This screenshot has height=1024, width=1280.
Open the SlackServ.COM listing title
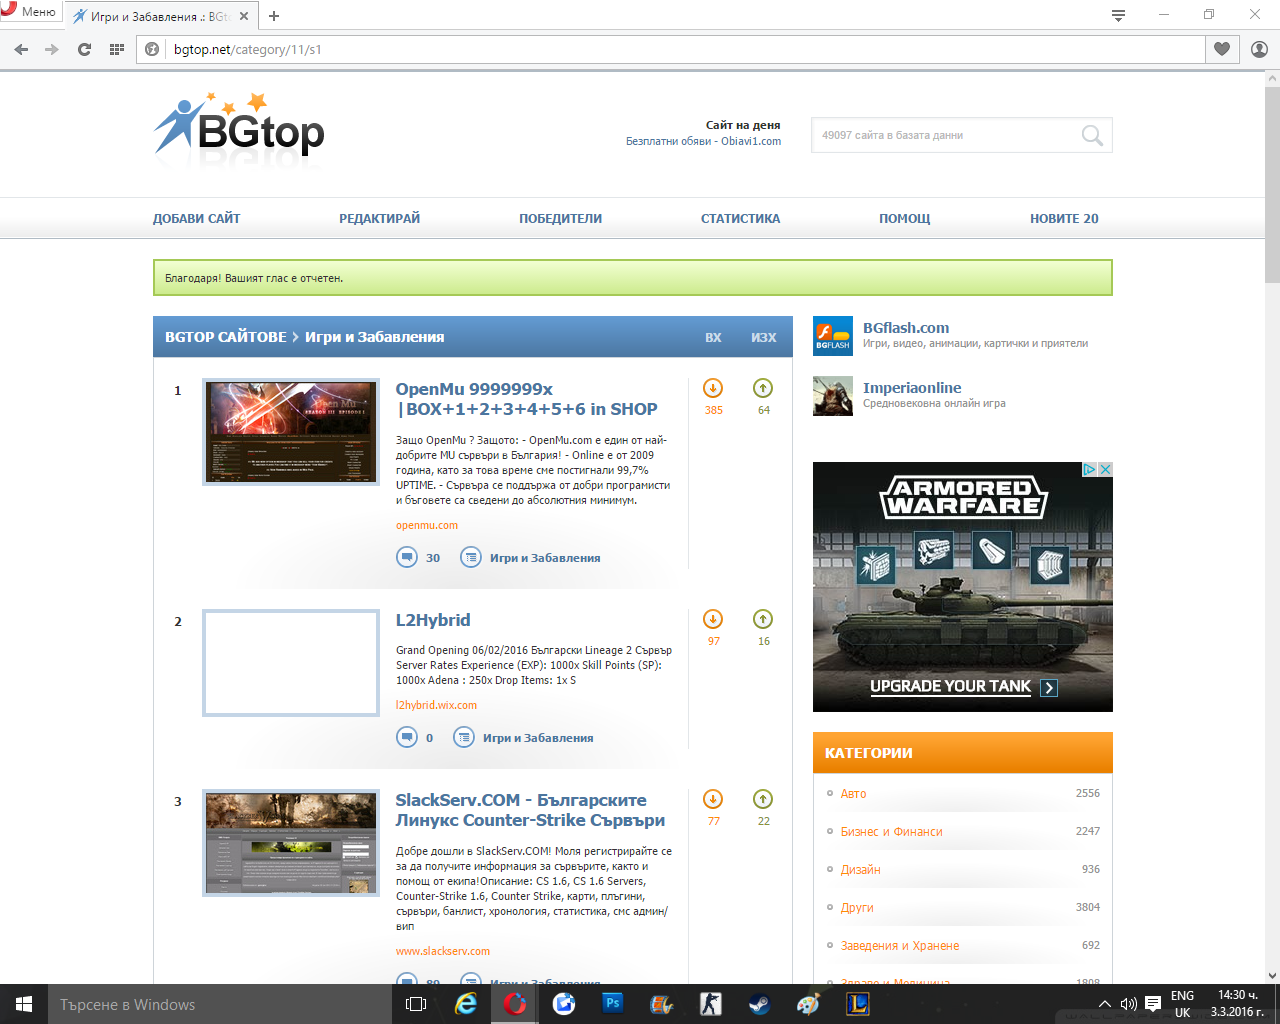(x=530, y=810)
